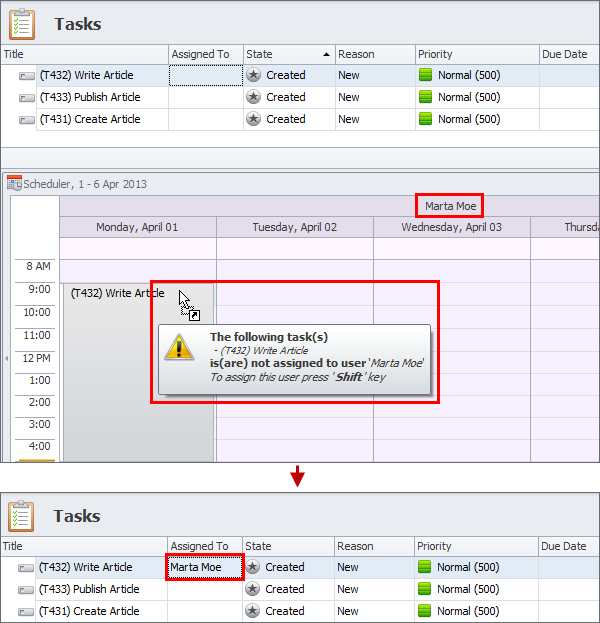
Task: Select the (T433) Publish Article row in the bottom list
Action: 89,589
